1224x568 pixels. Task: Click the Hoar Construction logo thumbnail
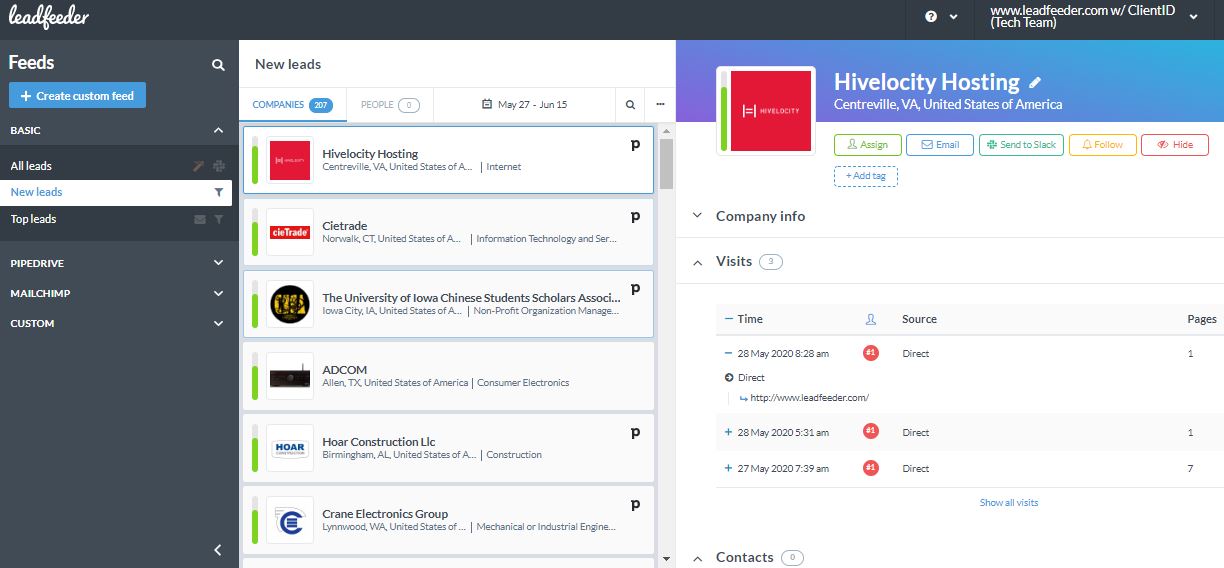(290, 448)
